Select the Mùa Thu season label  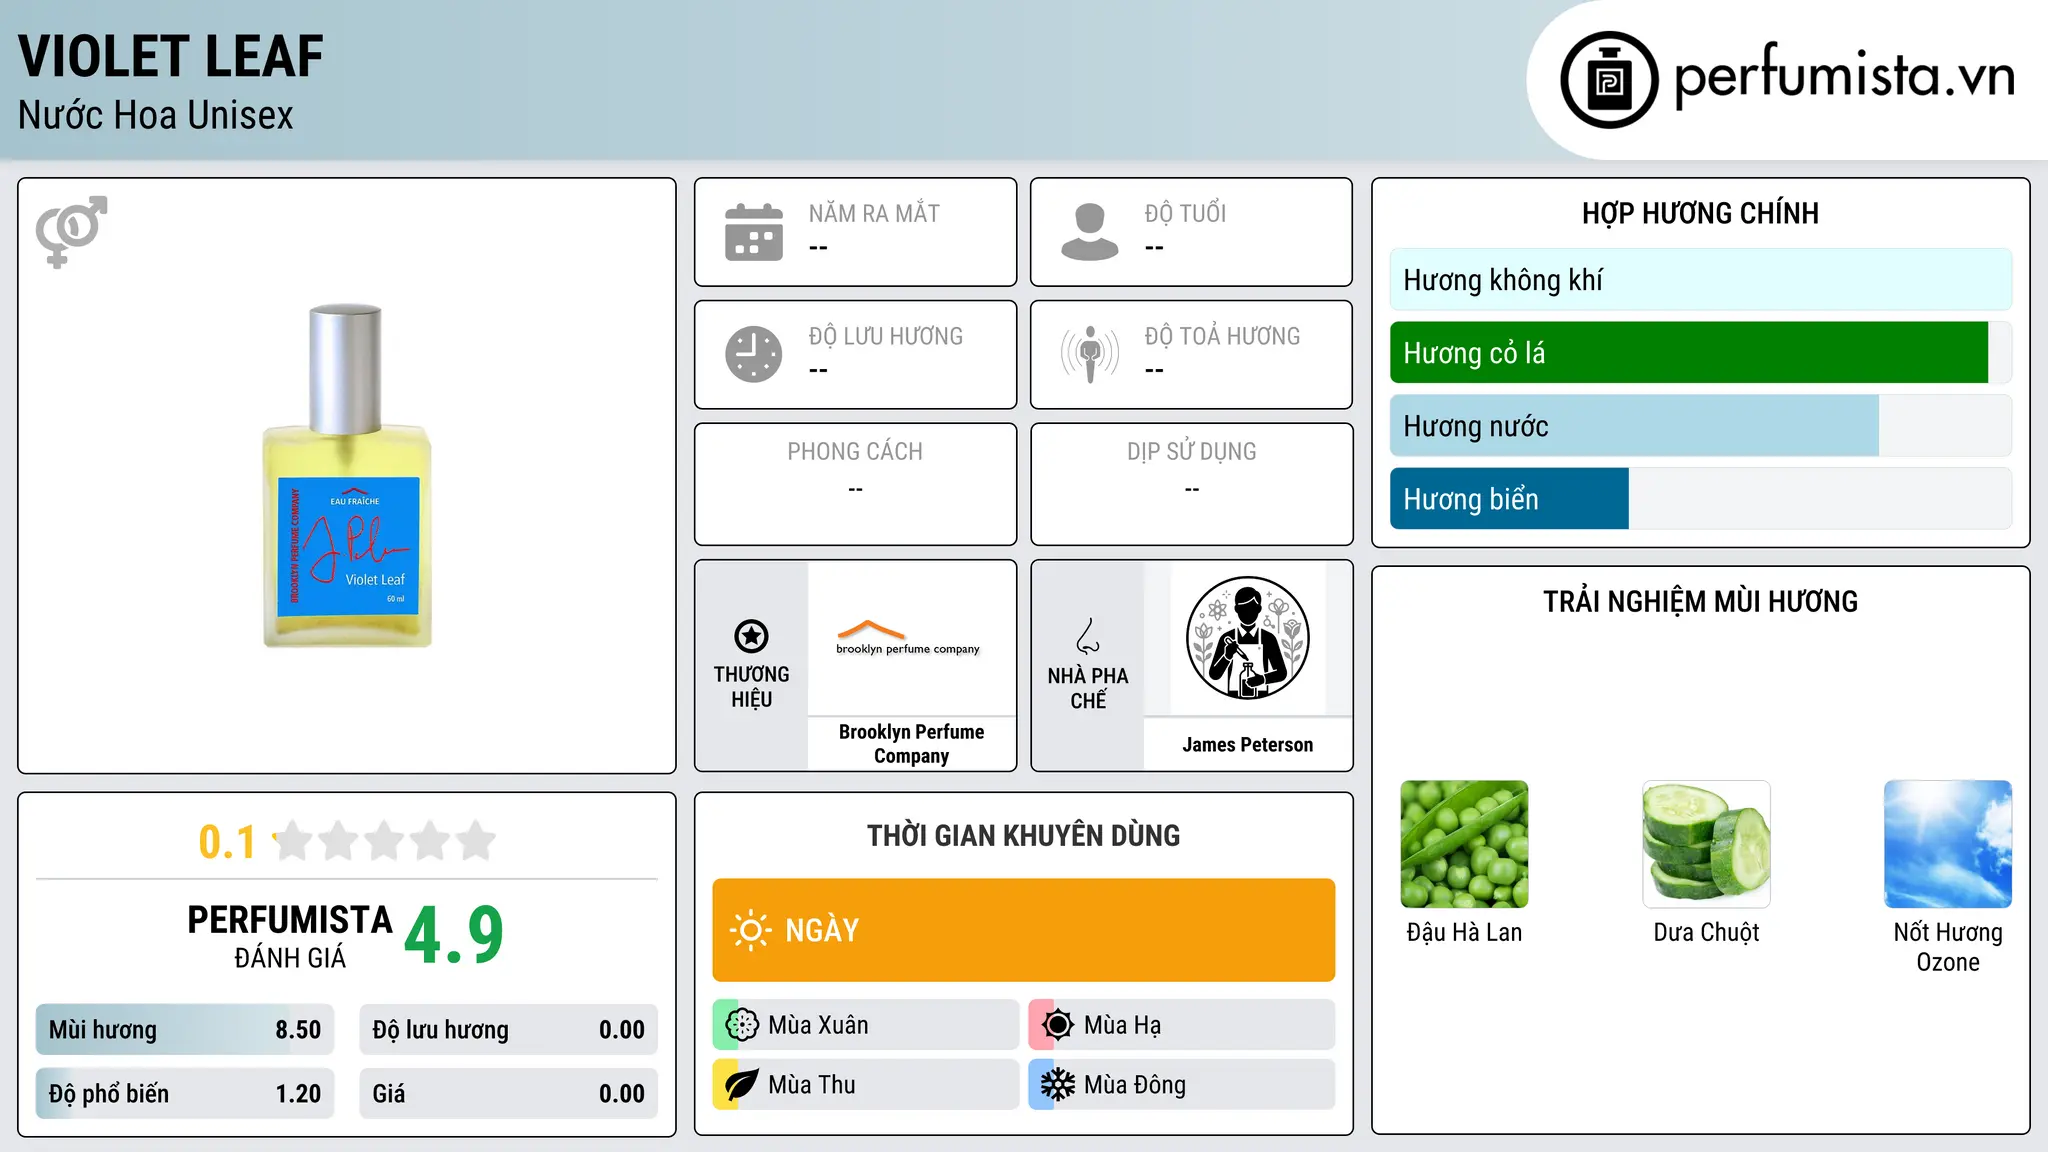point(812,1085)
